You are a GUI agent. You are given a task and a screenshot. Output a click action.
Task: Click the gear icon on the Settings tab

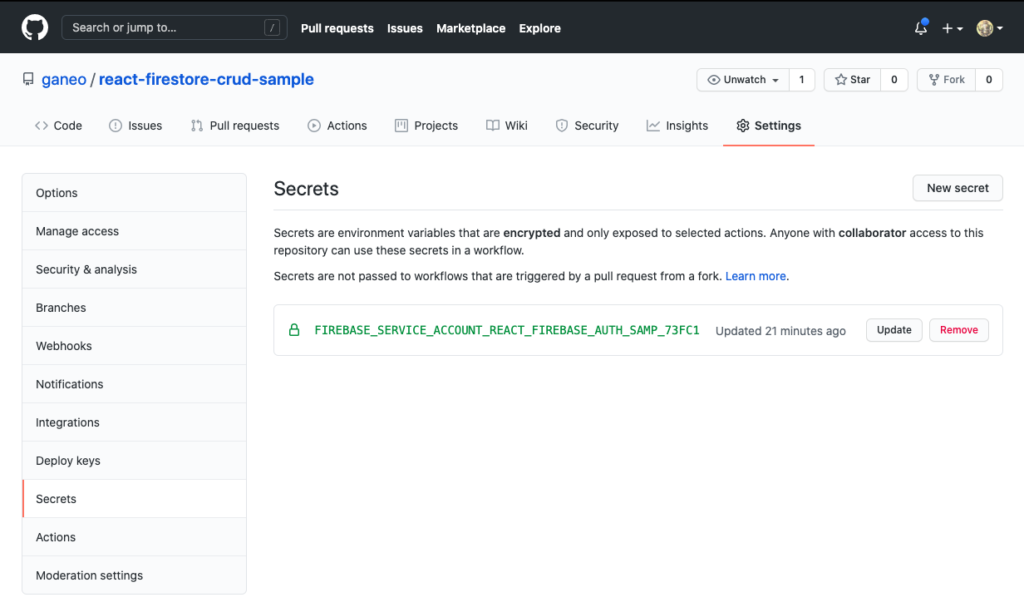coord(741,125)
